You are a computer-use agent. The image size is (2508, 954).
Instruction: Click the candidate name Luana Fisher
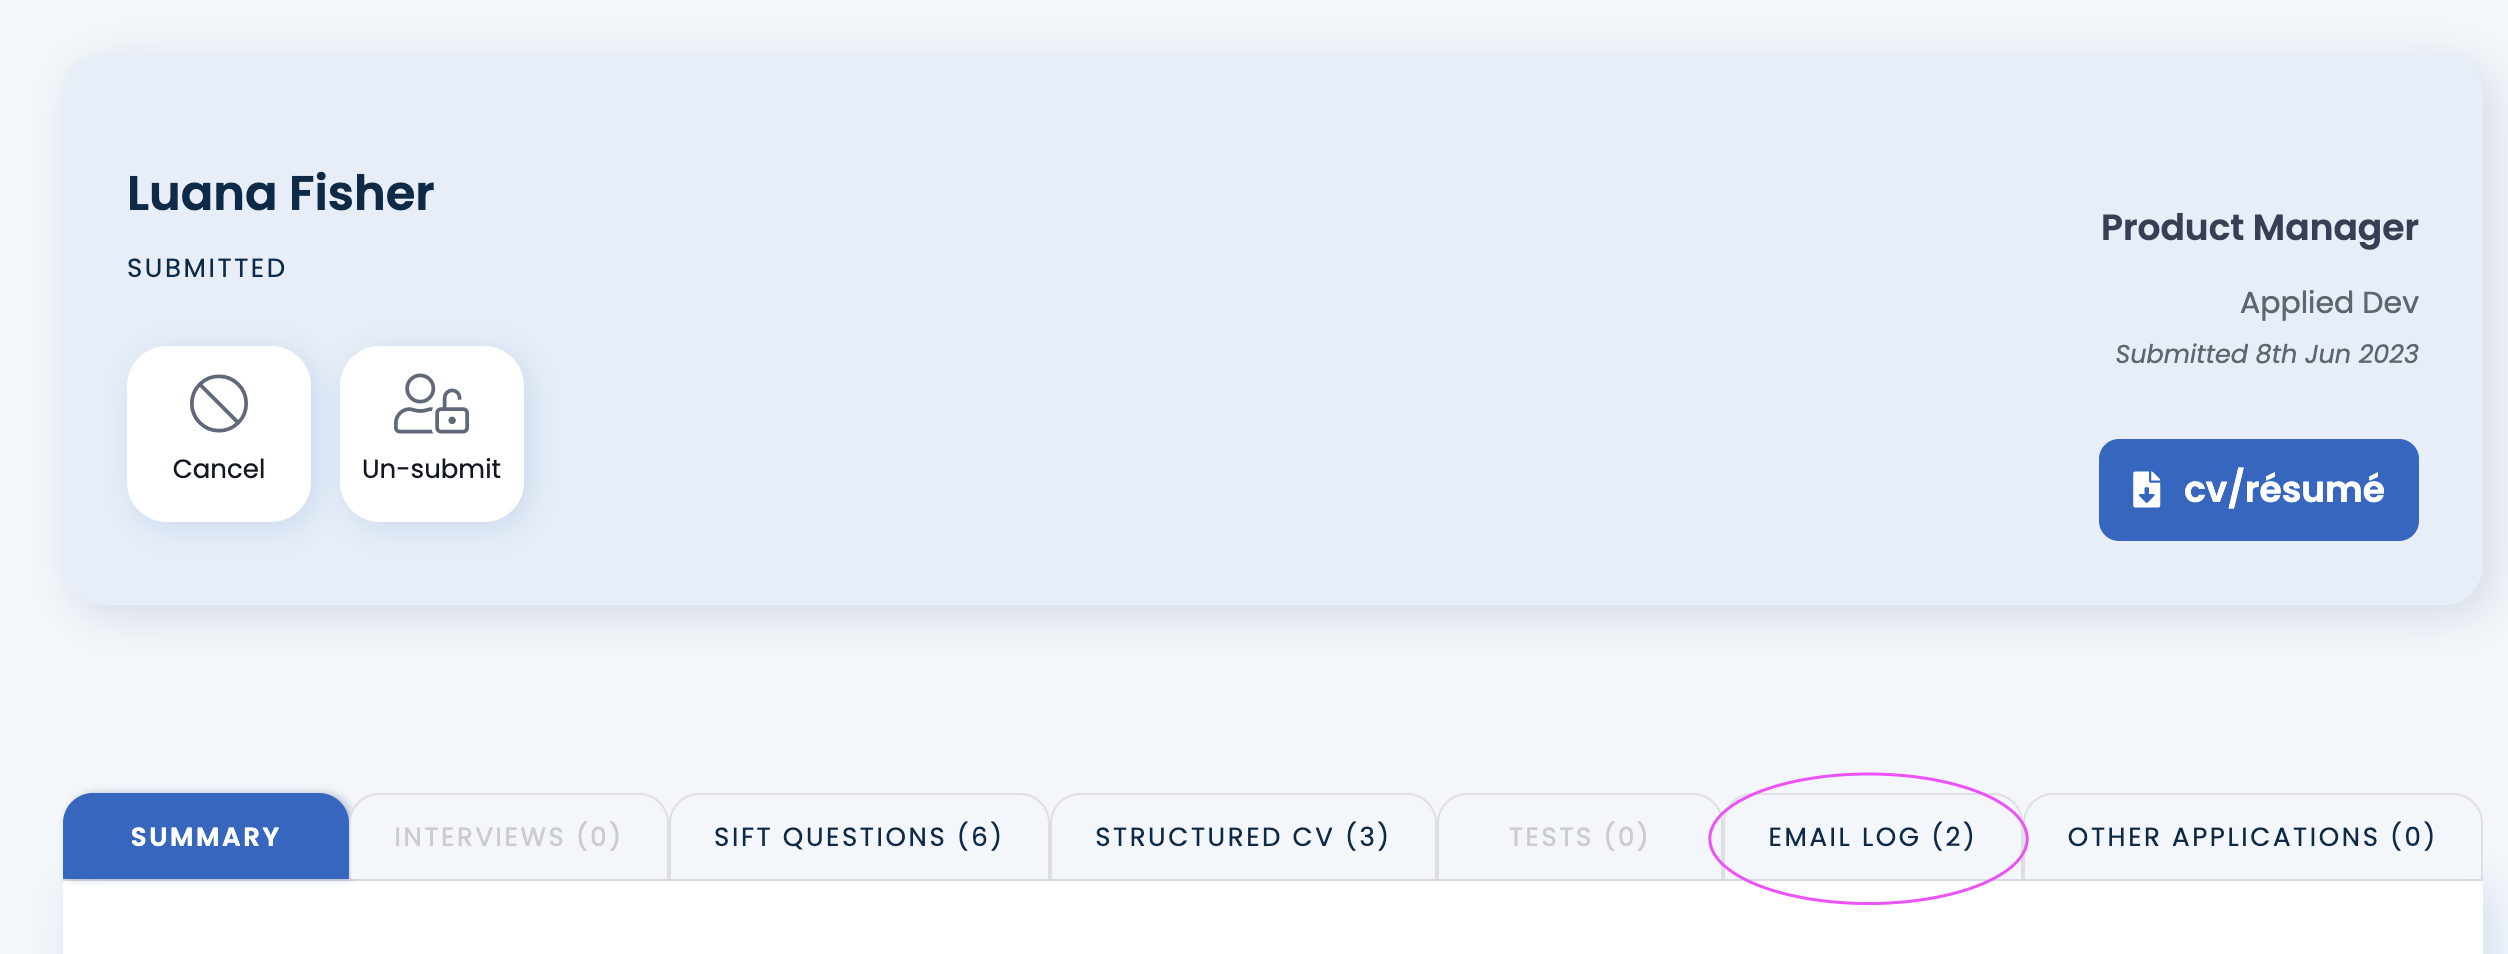(x=280, y=193)
